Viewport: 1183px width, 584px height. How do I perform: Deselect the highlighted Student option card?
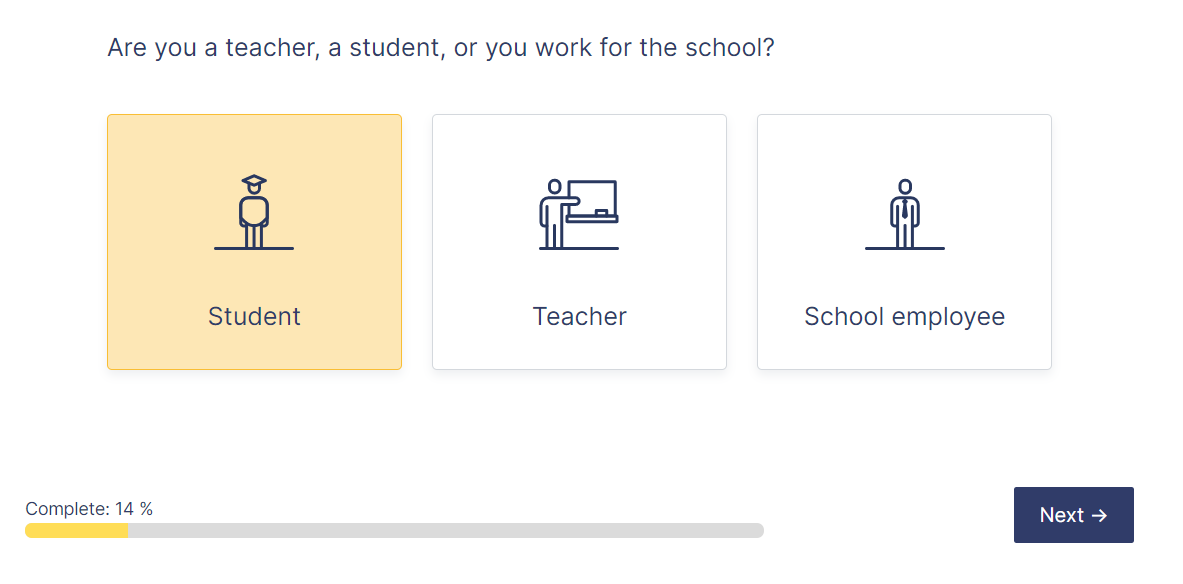coord(254,242)
